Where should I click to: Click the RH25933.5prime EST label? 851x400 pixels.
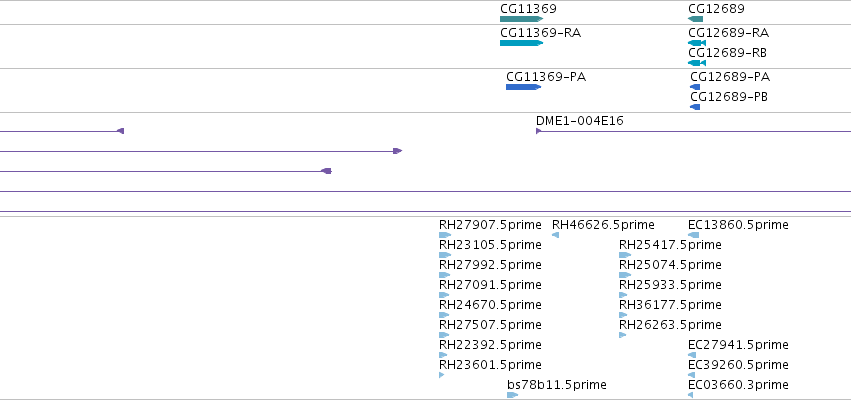coord(670,285)
